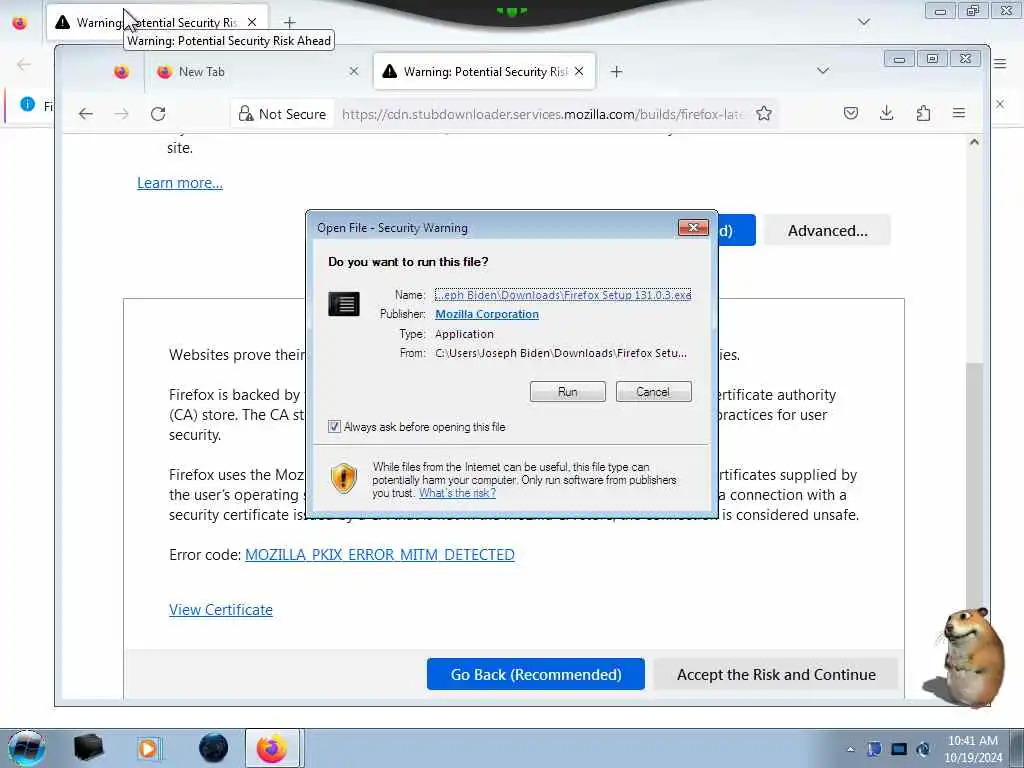Click the blue info icon in back window

click(27, 104)
